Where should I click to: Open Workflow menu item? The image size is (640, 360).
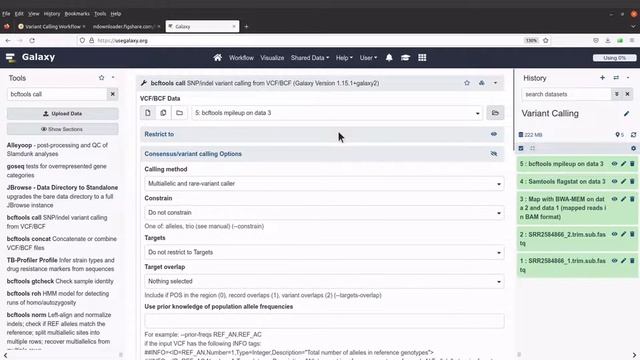coord(241,58)
